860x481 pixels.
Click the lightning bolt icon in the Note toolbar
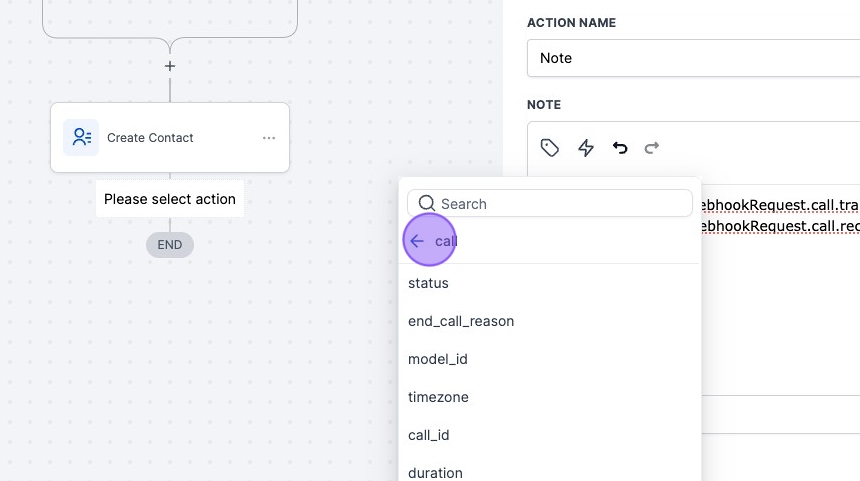pos(586,148)
